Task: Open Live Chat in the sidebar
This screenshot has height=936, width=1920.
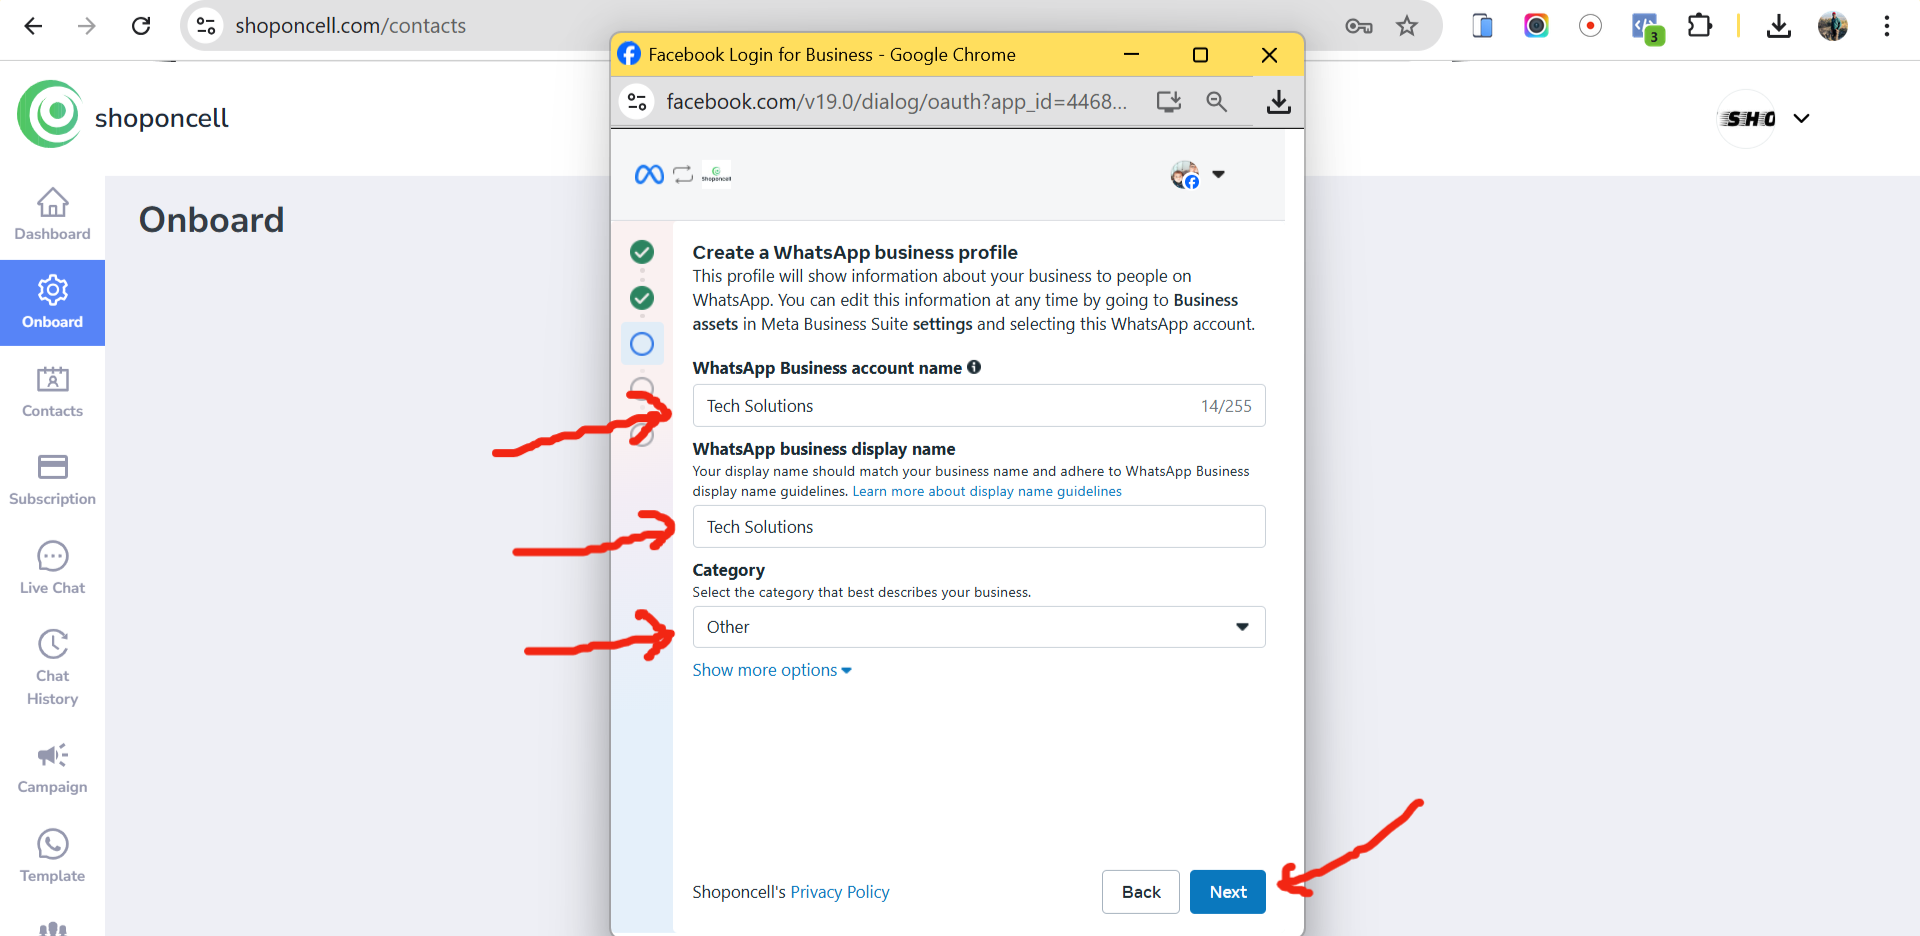Action: coord(52,568)
